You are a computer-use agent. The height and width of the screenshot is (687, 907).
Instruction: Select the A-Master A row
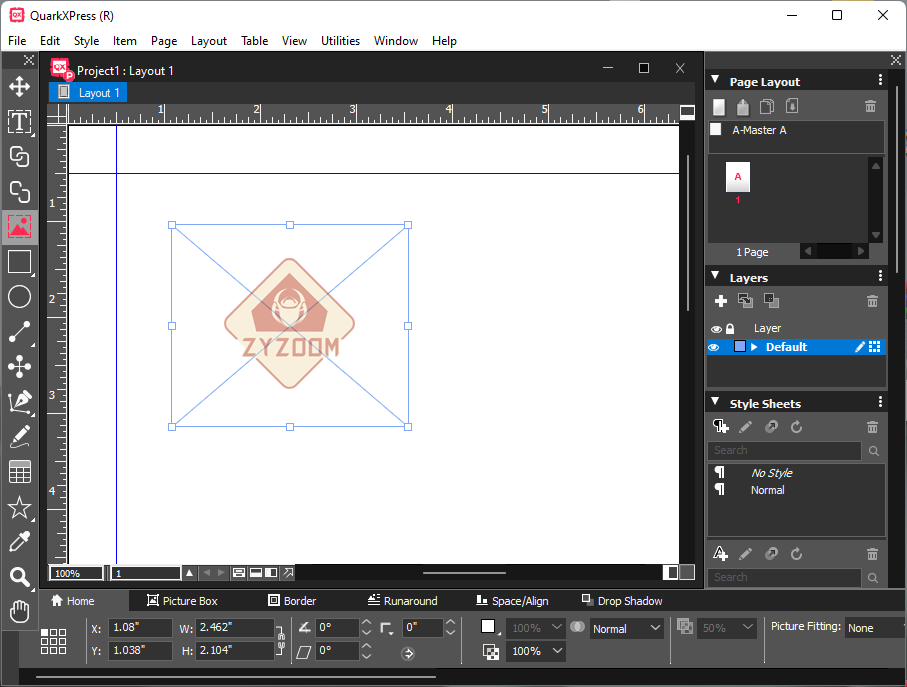click(797, 130)
